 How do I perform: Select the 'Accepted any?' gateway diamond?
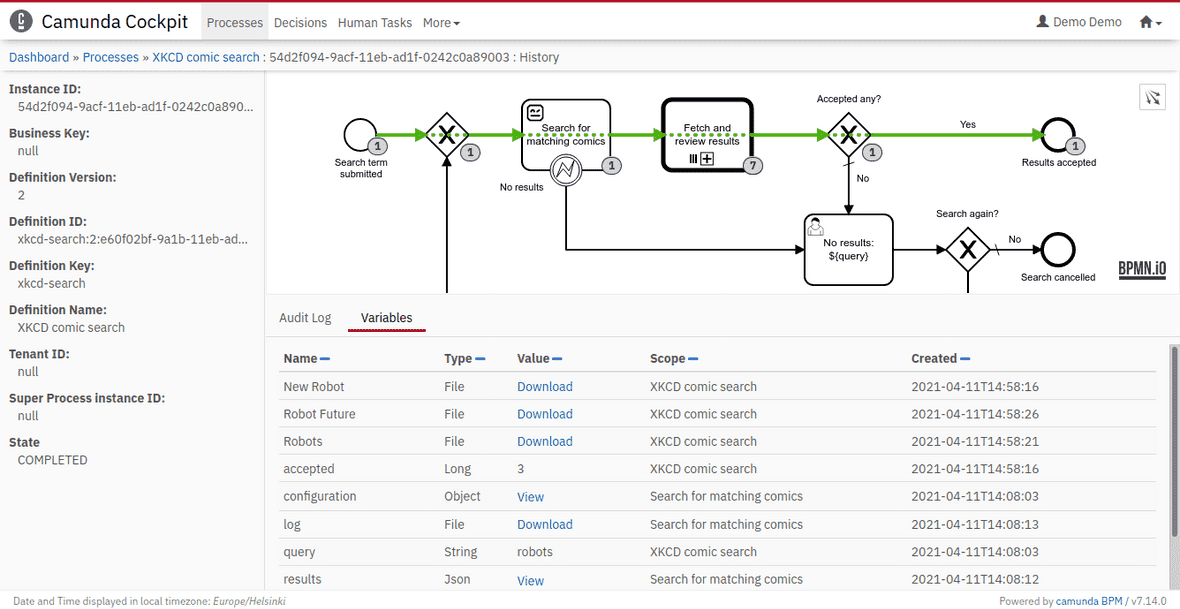coord(848,134)
